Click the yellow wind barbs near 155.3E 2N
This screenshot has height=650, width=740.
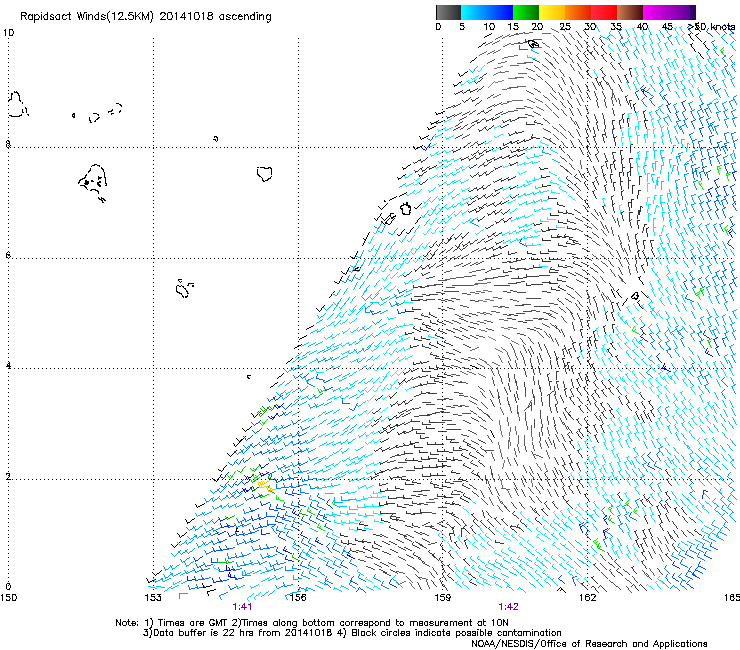[x=266, y=486]
